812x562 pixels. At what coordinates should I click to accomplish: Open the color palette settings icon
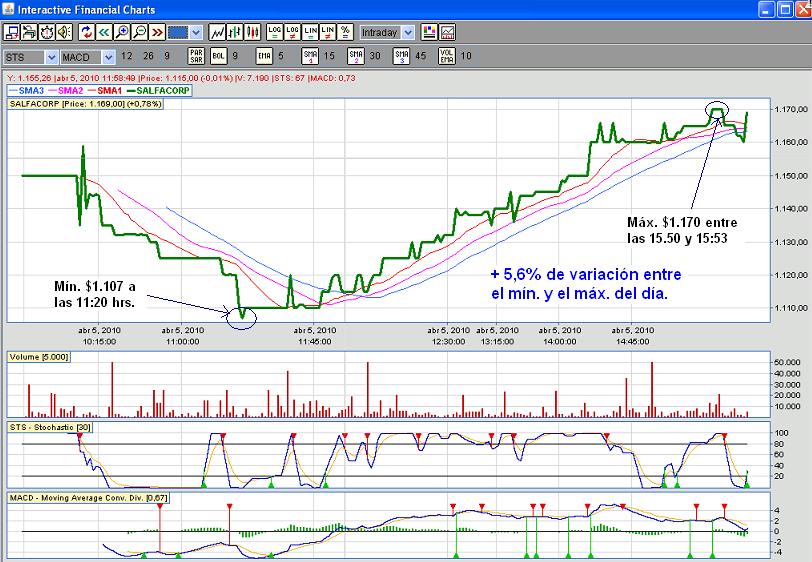tap(428, 32)
